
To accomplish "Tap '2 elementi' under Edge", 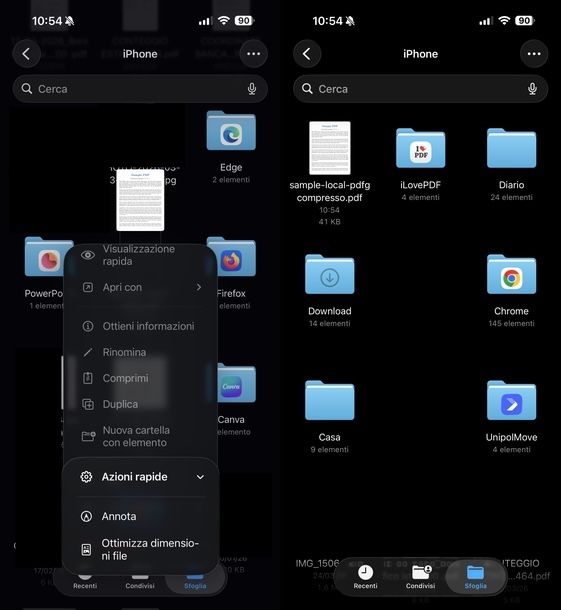I will pos(231,180).
